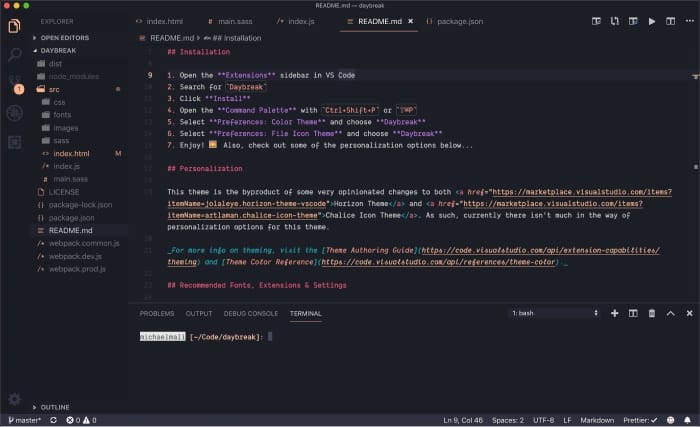Click the feedback smiley icon in status bar
700x427 pixels.
(x=671, y=420)
